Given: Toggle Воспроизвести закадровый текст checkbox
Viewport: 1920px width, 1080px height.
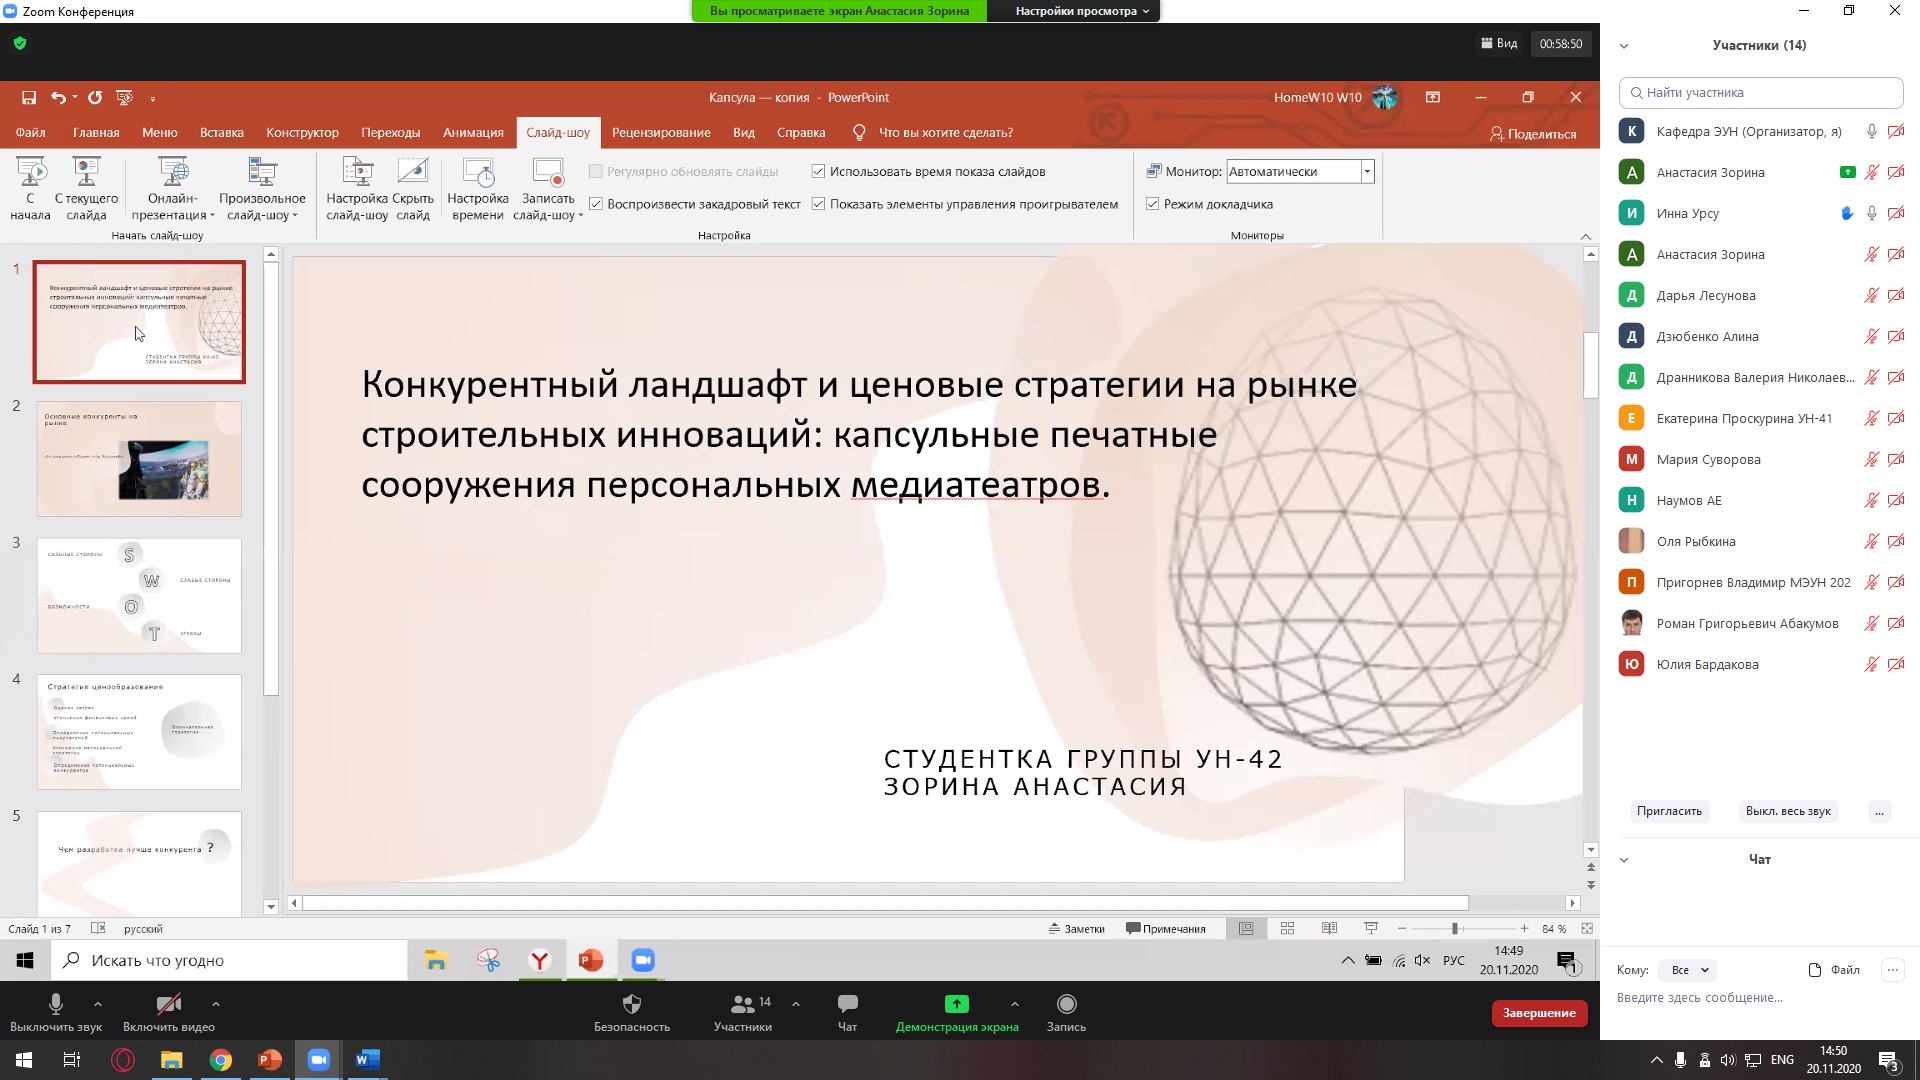Looking at the screenshot, I should pyautogui.click(x=596, y=204).
